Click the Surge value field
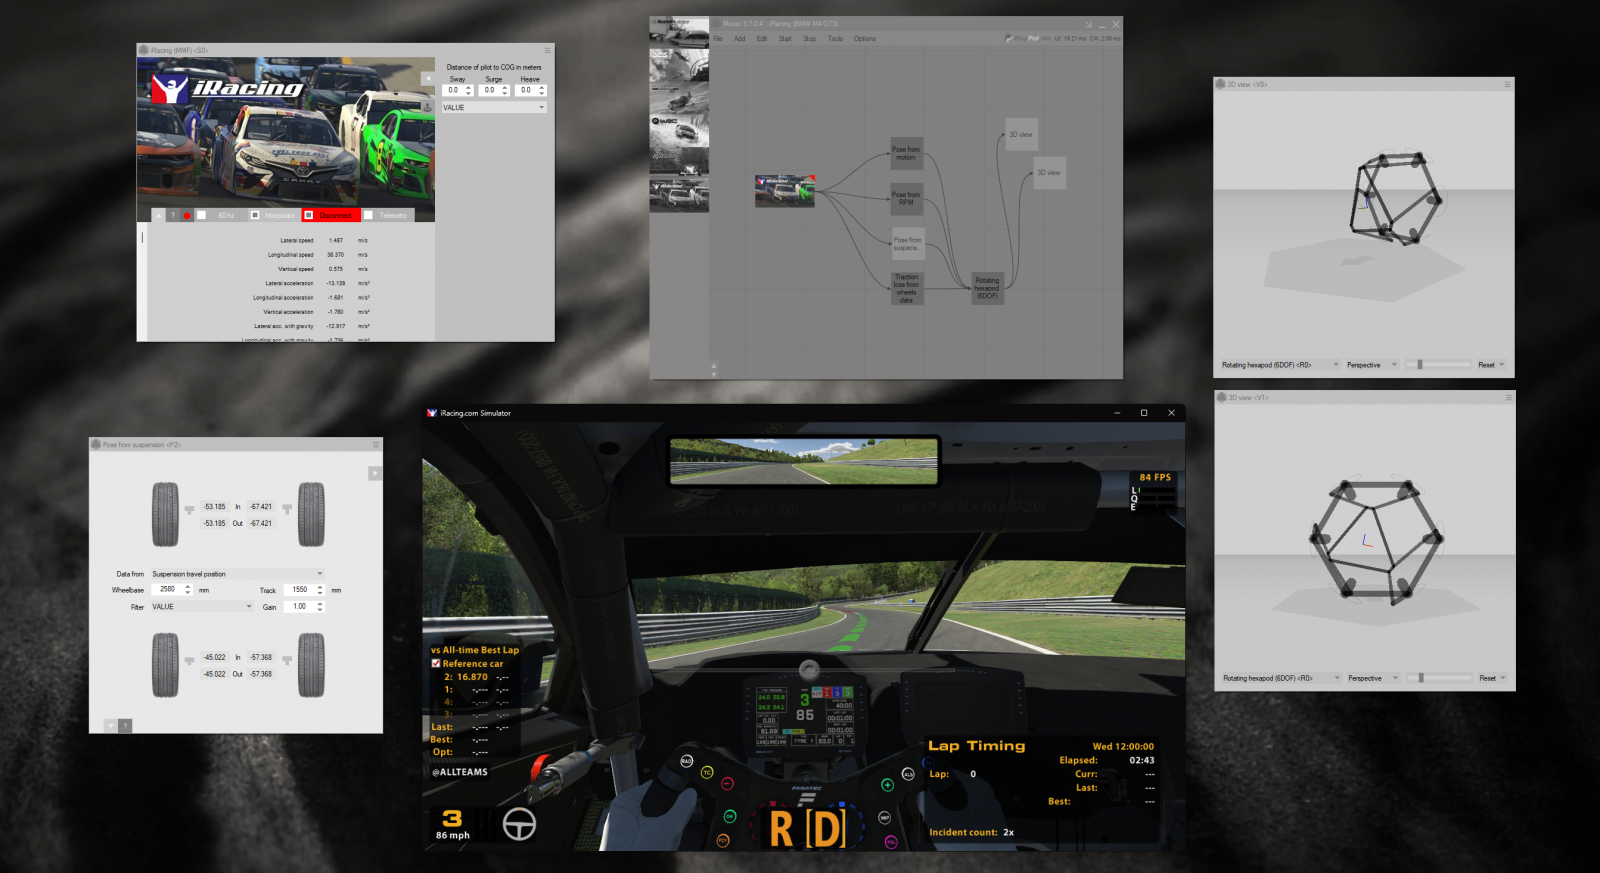The height and width of the screenshot is (873, 1600). click(x=489, y=90)
